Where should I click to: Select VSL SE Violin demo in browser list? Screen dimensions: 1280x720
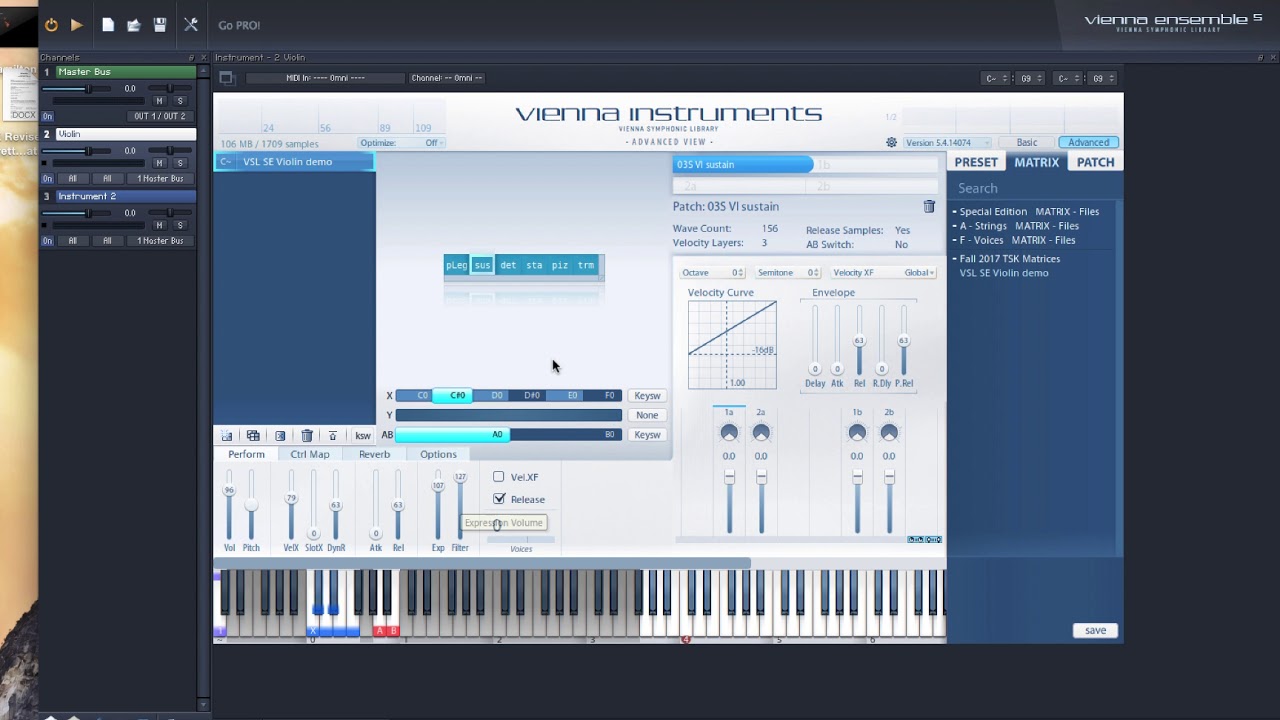(1004, 273)
